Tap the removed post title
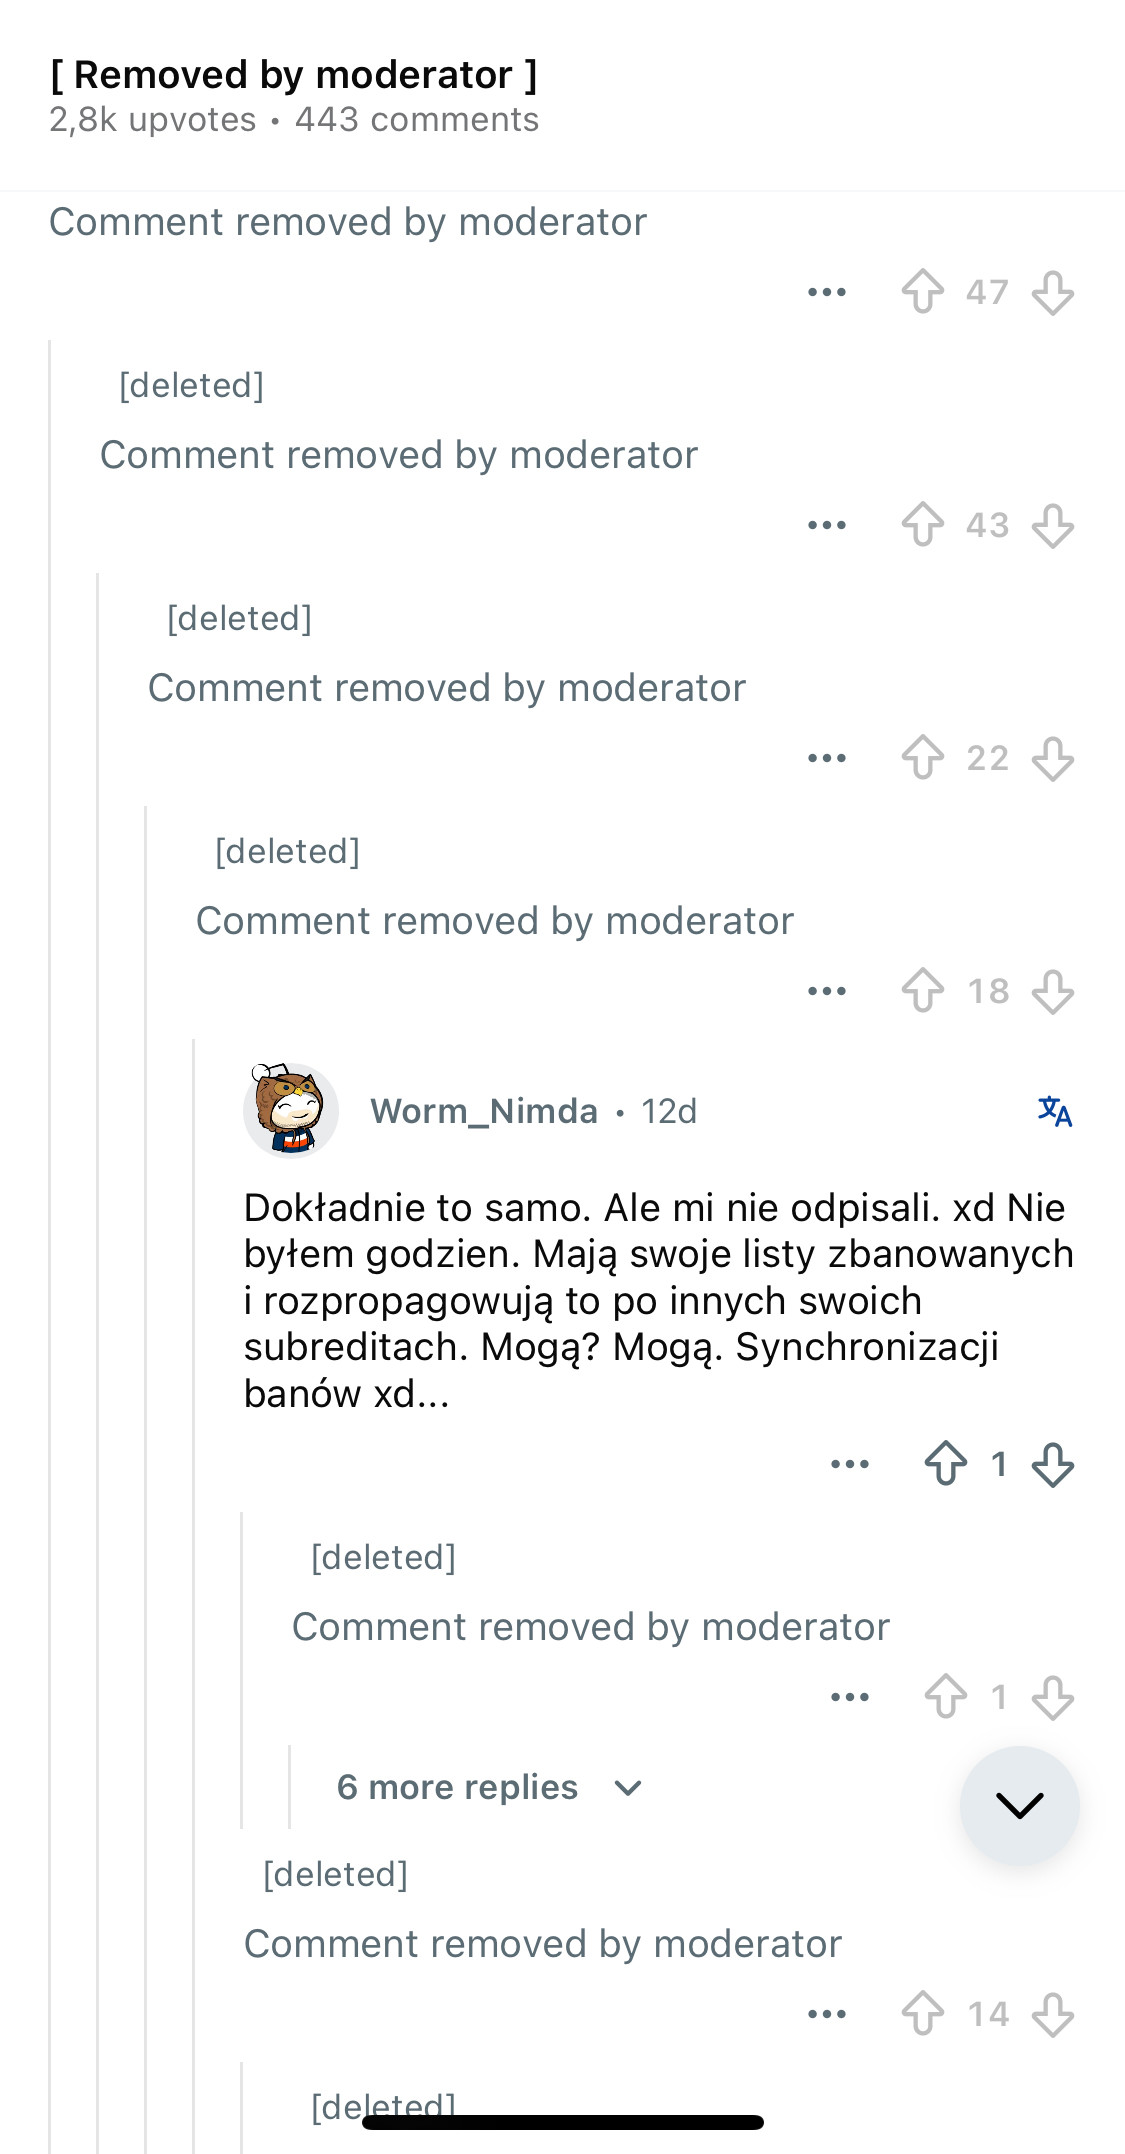This screenshot has height=2154, width=1125. click(x=294, y=75)
